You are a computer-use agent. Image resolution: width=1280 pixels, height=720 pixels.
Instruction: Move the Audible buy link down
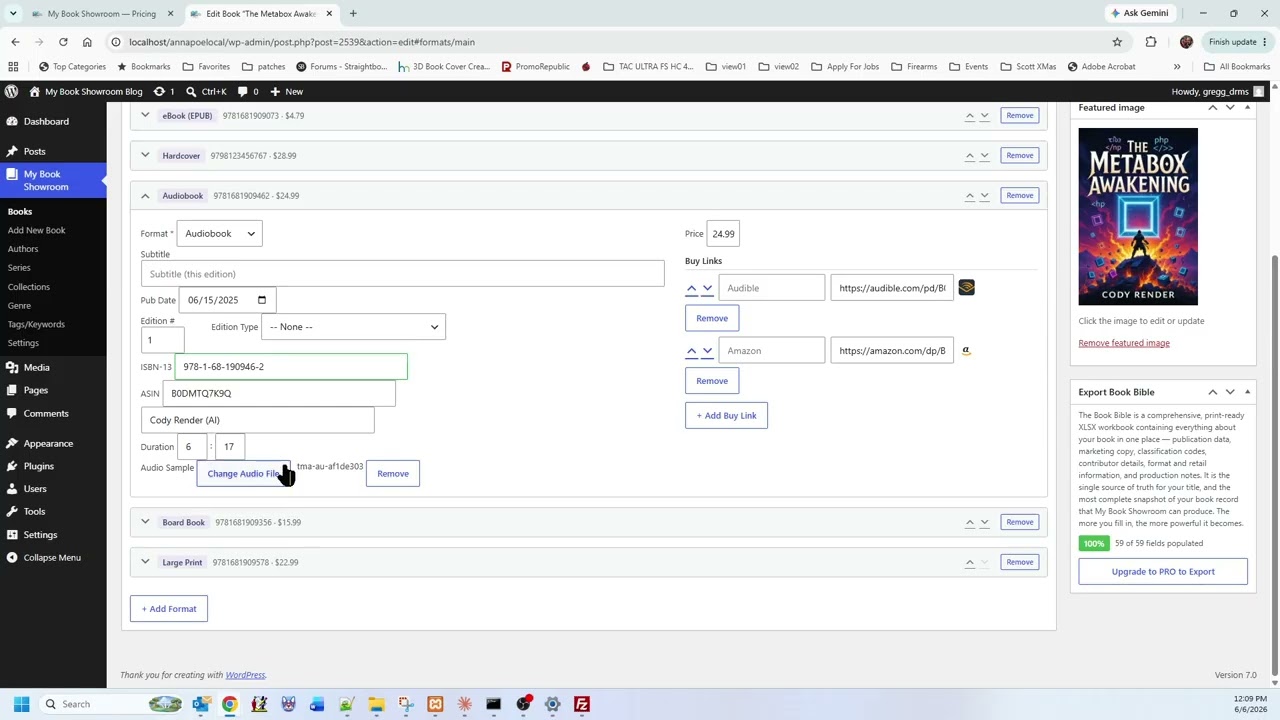pos(707,288)
